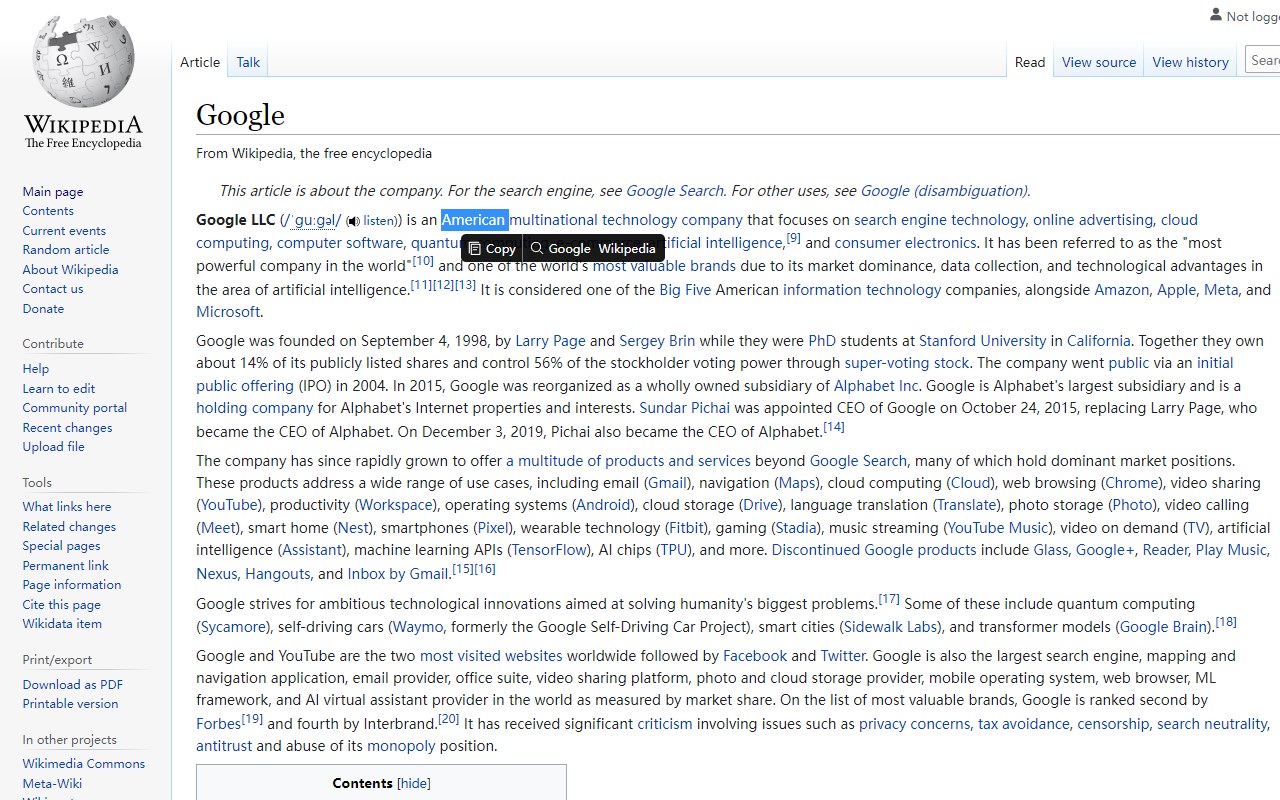1280x800 pixels.
Task: Get the Permanent link
Action: (x=66, y=566)
